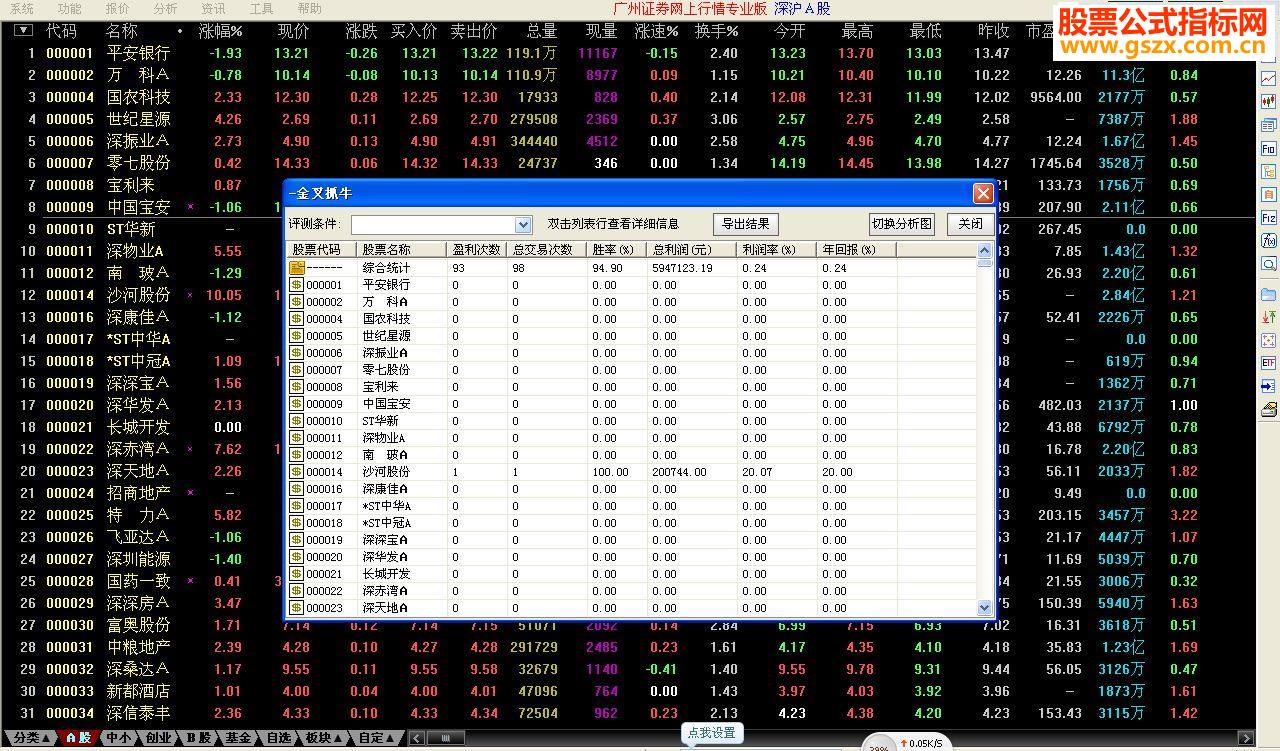Open the top-left ▼ column menu
The image size is (1280, 751).
(x=23, y=31)
